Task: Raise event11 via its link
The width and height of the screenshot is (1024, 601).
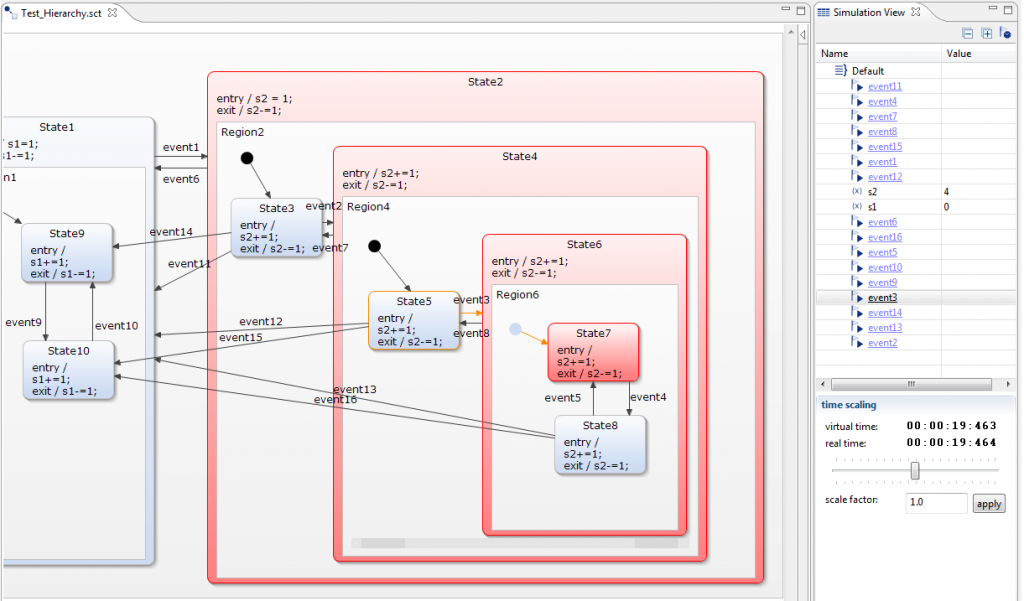Action: click(885, 86)
